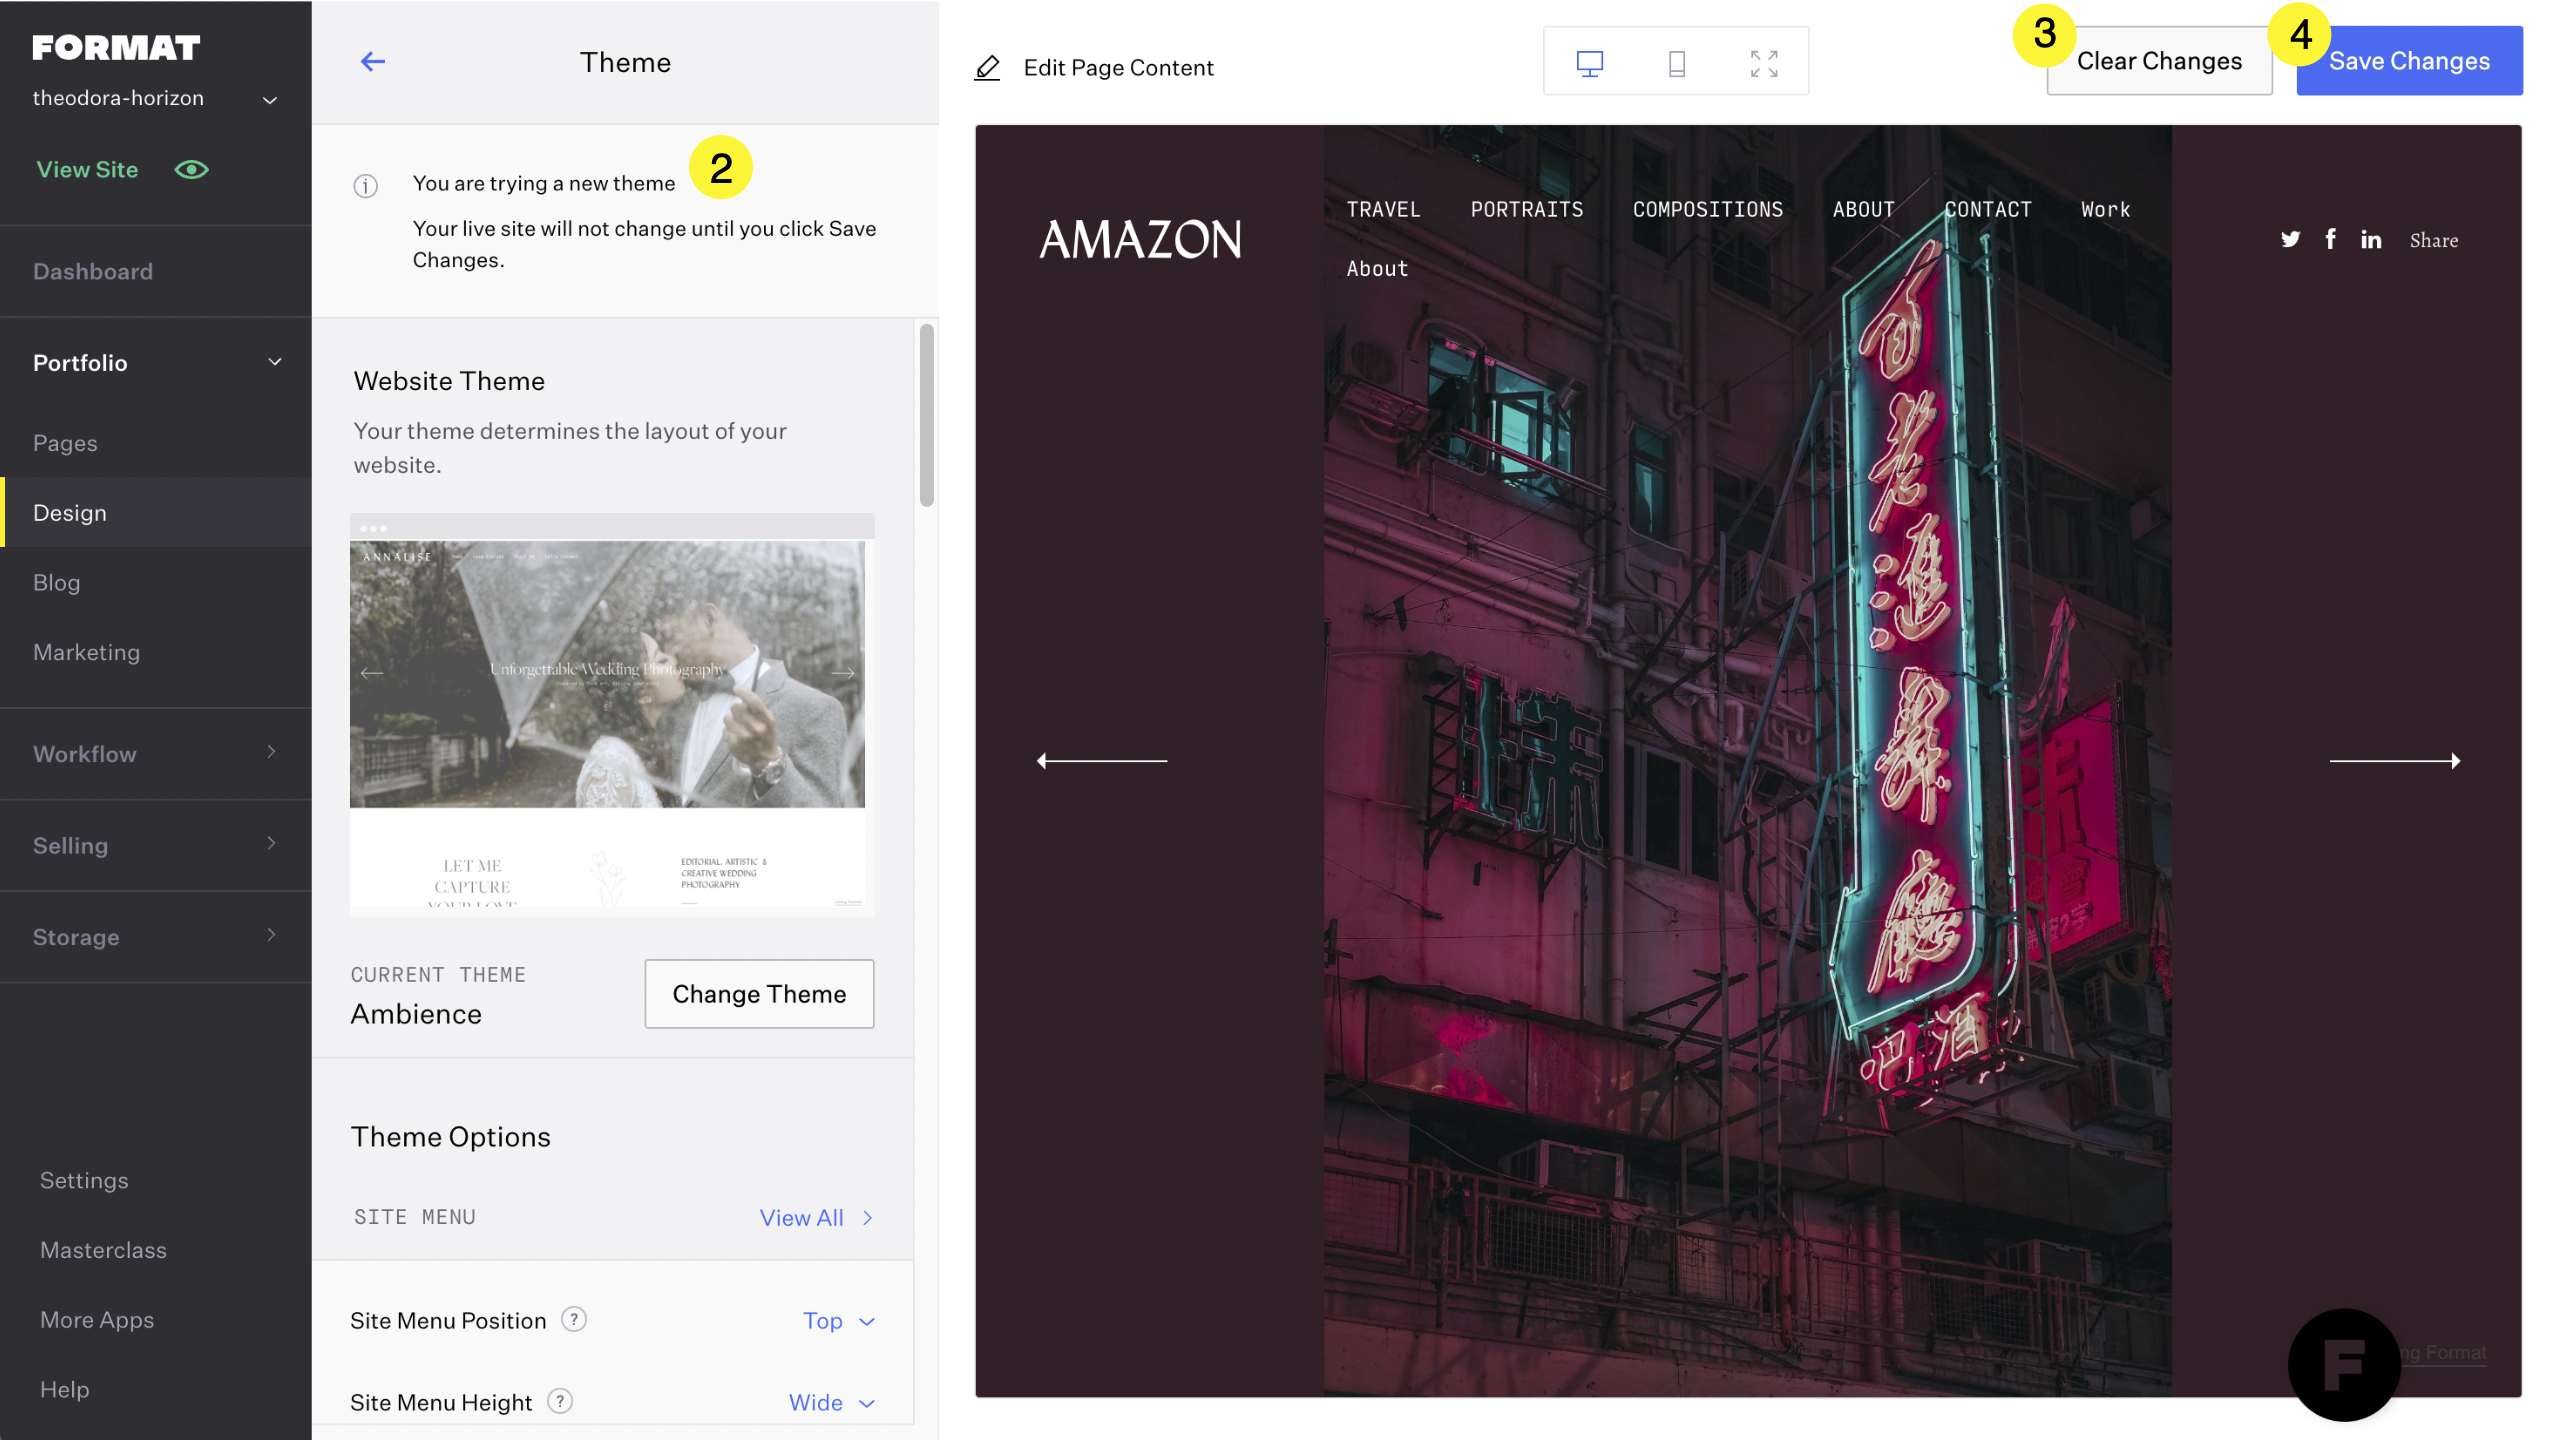Select the desktop preview icon

click(1589, 63)
